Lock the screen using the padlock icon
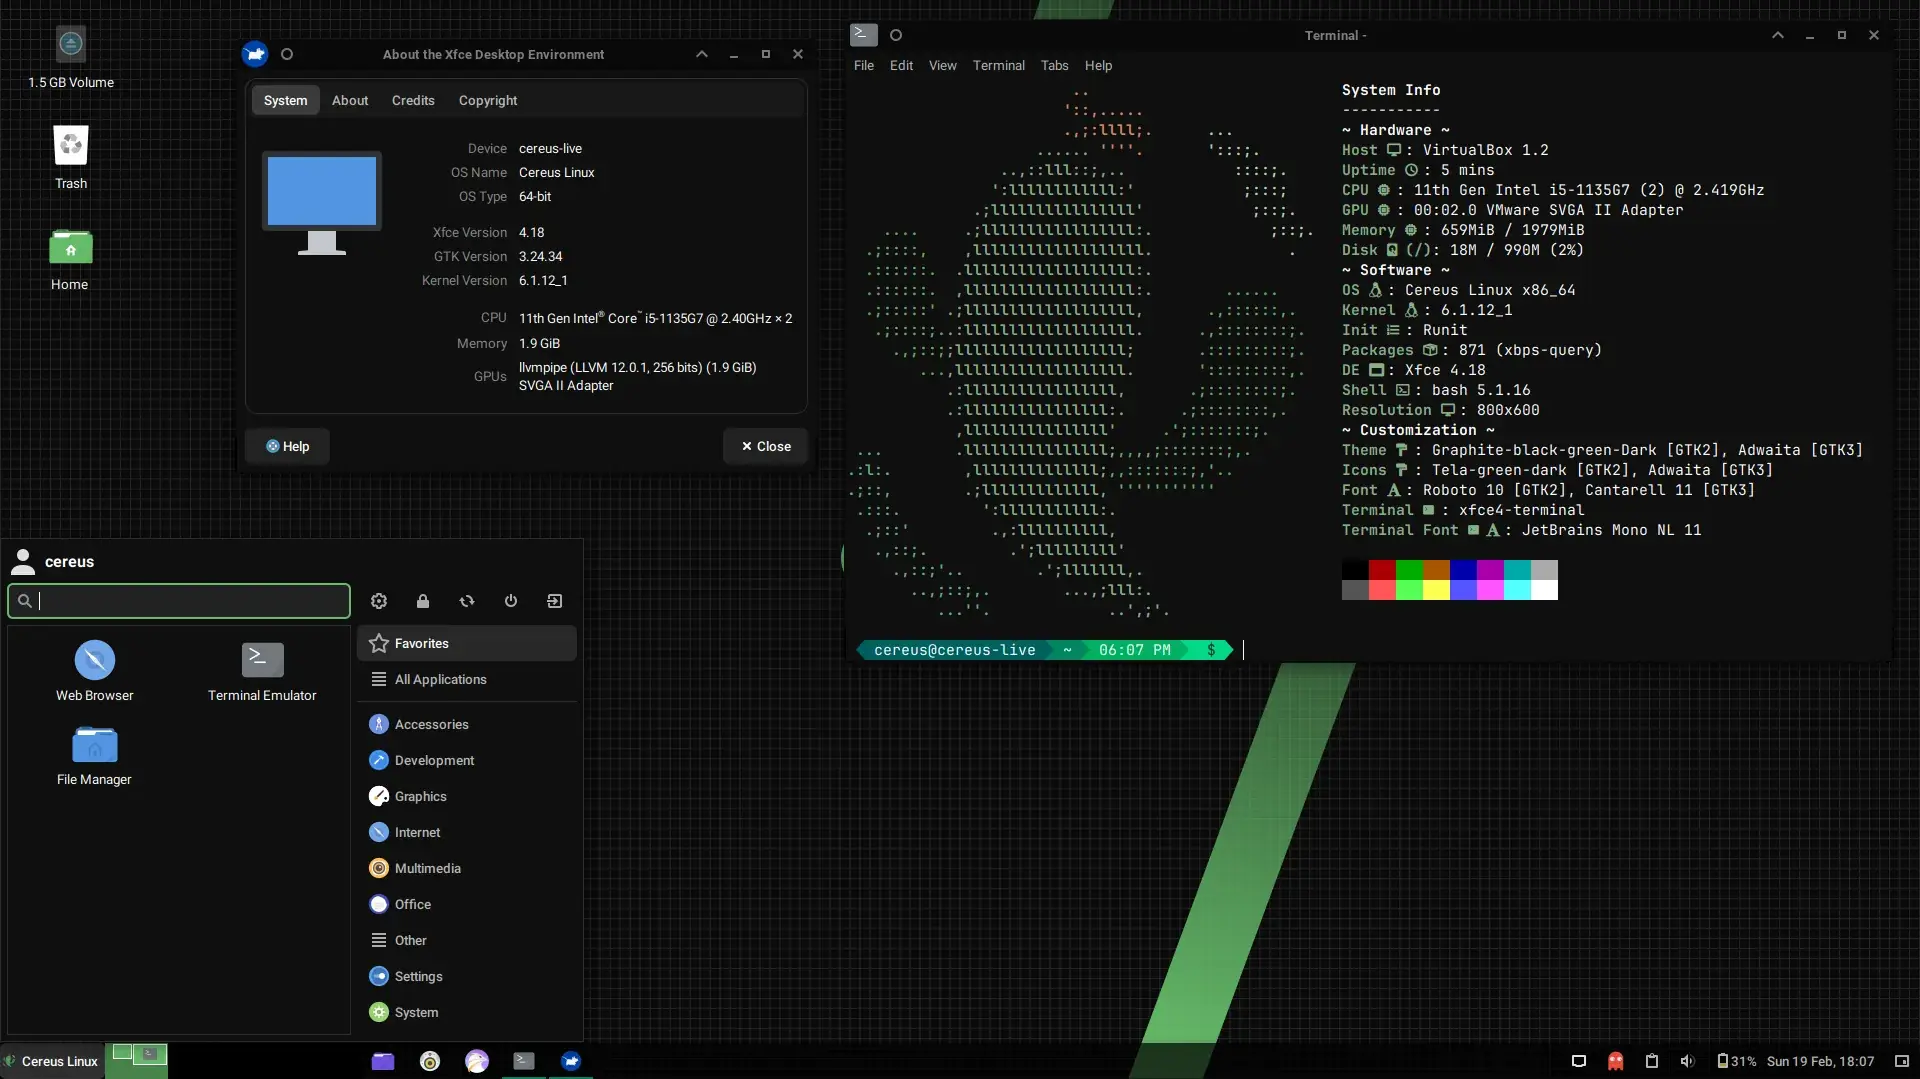This screenshot has width=1920, height=1079. pos(422,601)
